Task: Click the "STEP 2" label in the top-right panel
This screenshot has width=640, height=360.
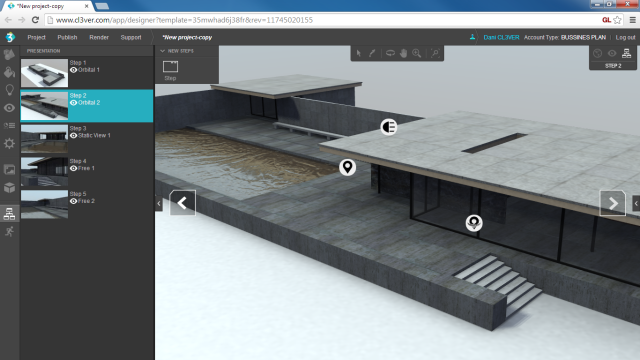Action: pos(613,66)
